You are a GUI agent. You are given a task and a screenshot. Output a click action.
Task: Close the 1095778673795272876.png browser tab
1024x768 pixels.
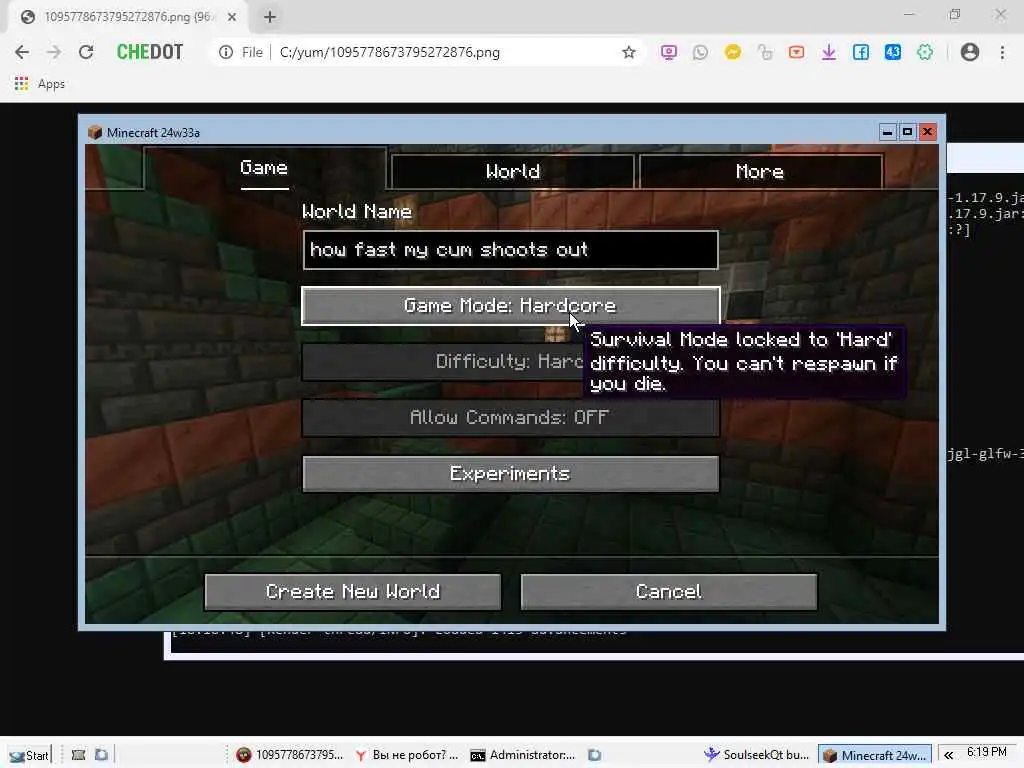[x=231, y=17]
